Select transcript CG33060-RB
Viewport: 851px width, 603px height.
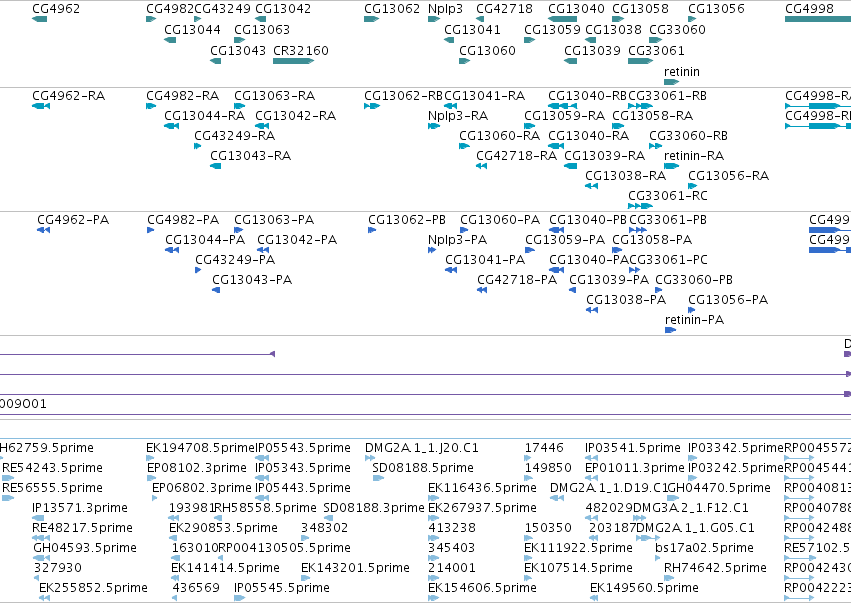click(x=688, y=135)
